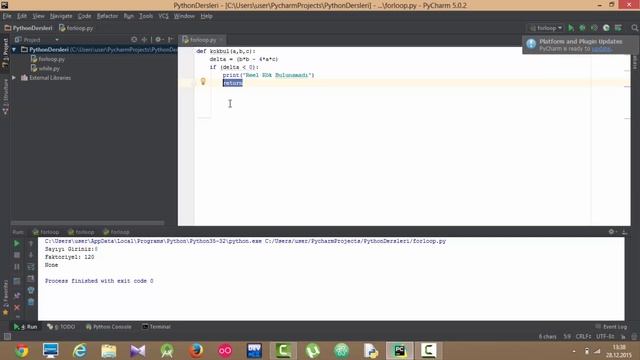Change CRLF line separator in status bar
Image resolution: width=640 pixels, height=360 pixels.
583,336
